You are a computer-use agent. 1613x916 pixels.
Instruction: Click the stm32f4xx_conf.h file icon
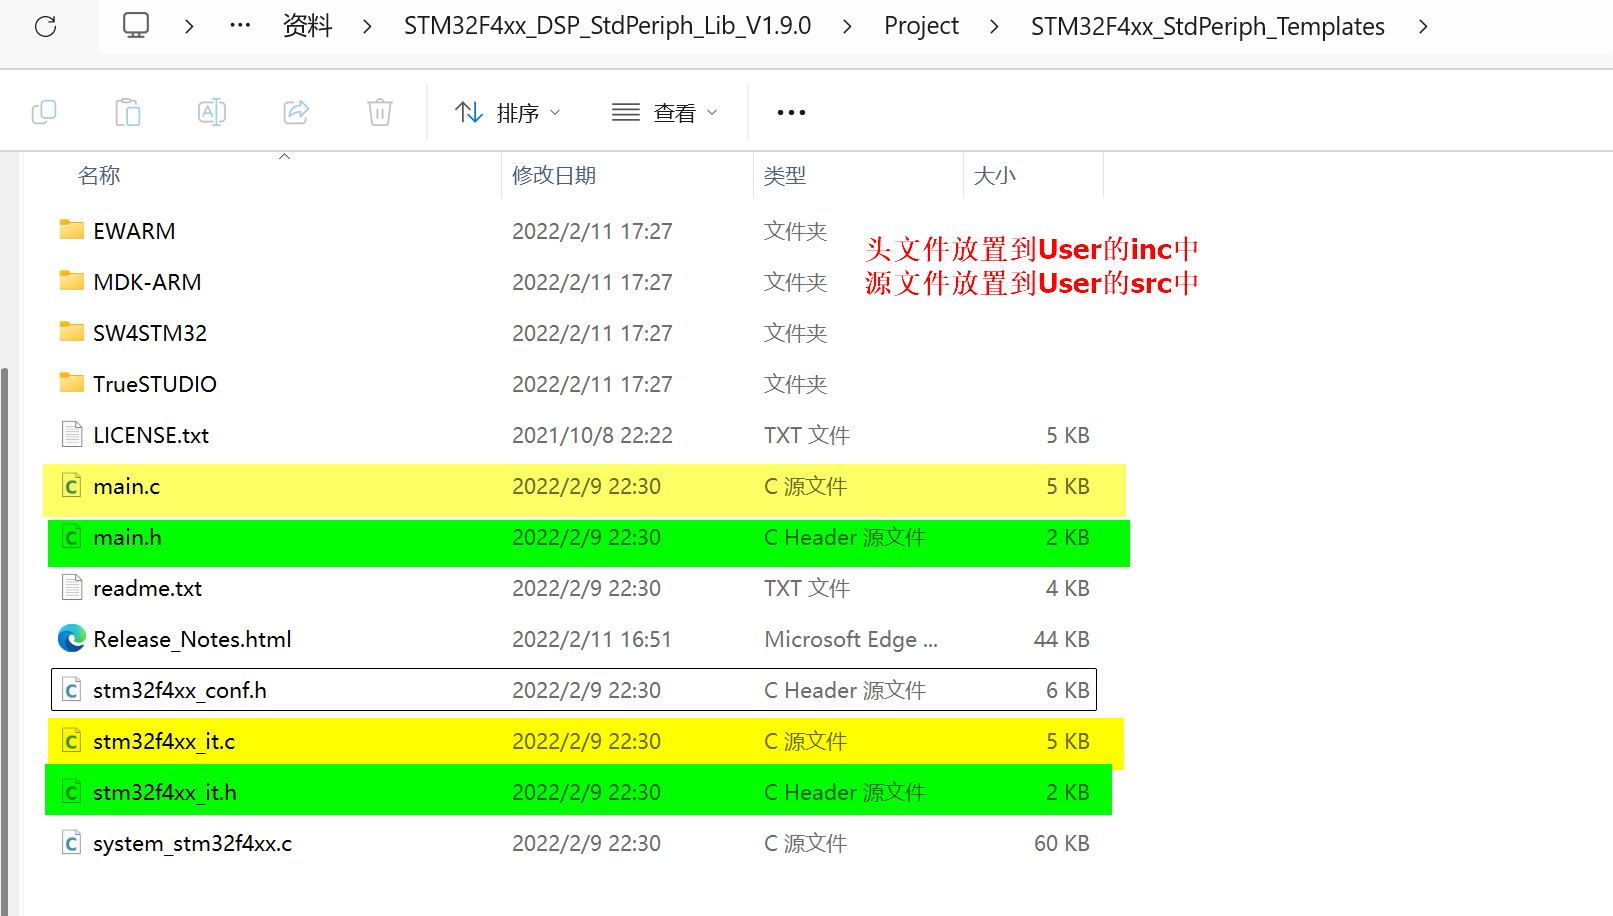[x=72, y=690]
